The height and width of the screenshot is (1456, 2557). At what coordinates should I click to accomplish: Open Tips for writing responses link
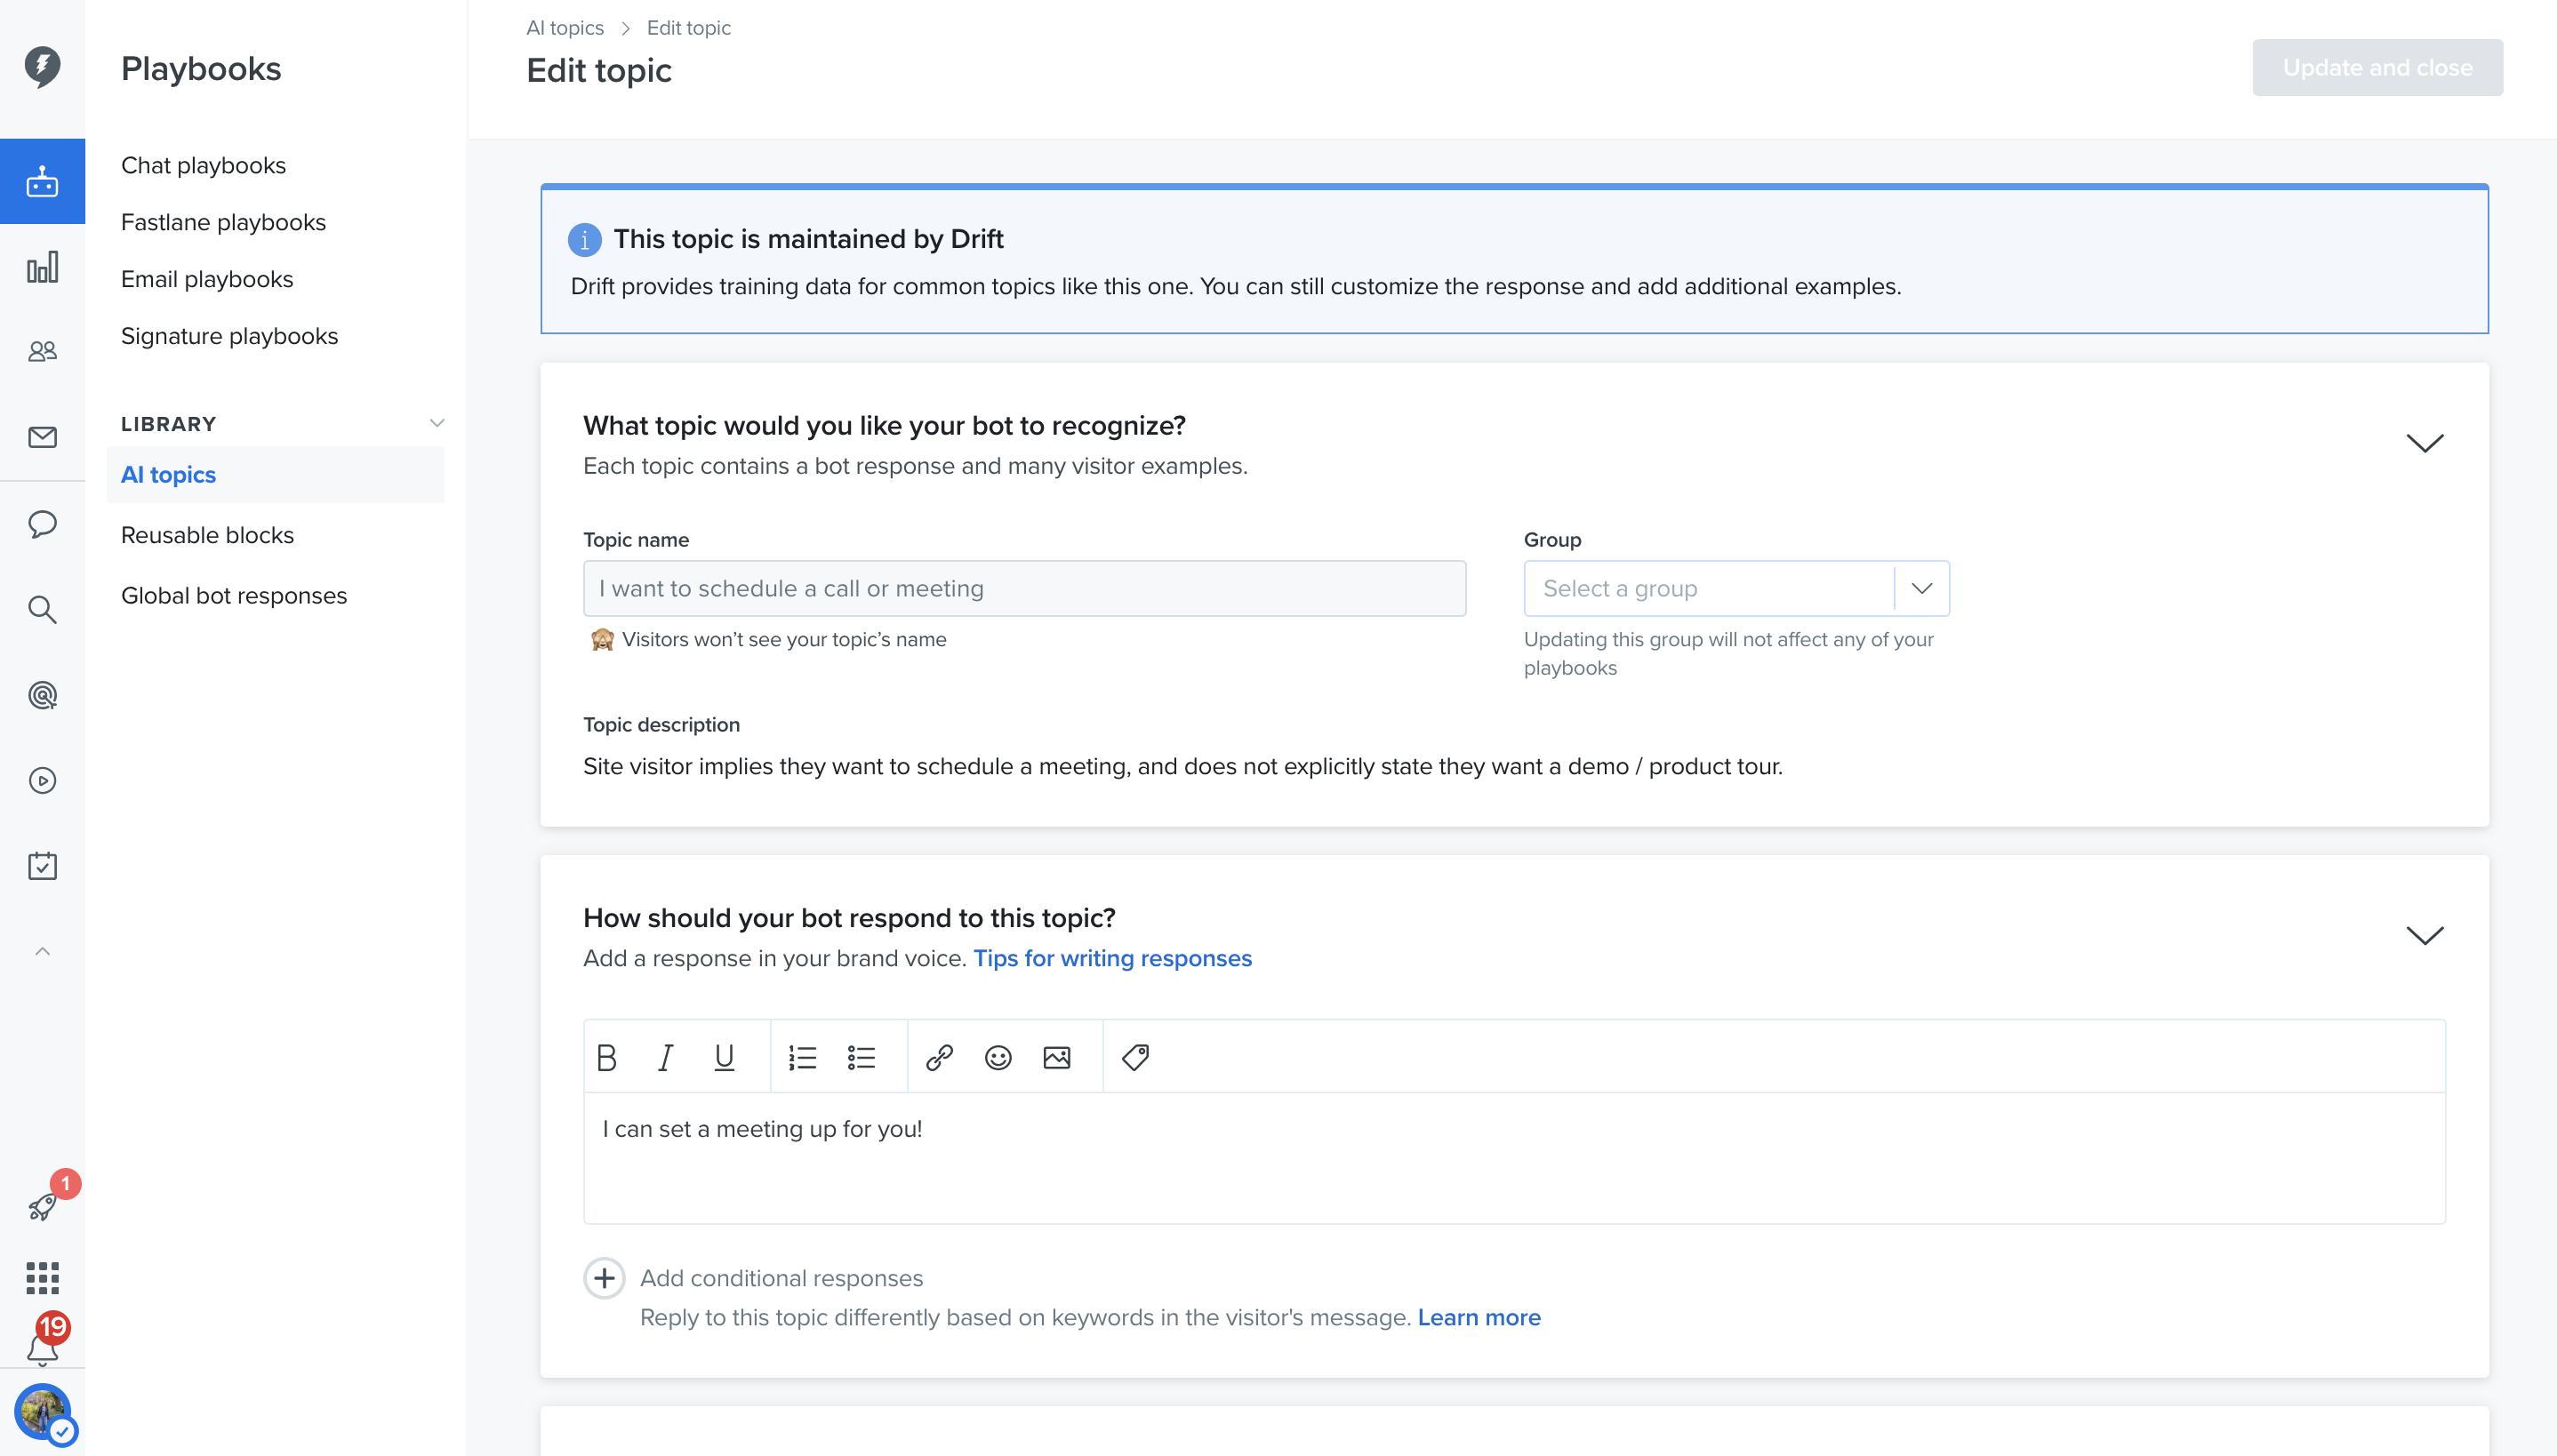pos(1112,958)
